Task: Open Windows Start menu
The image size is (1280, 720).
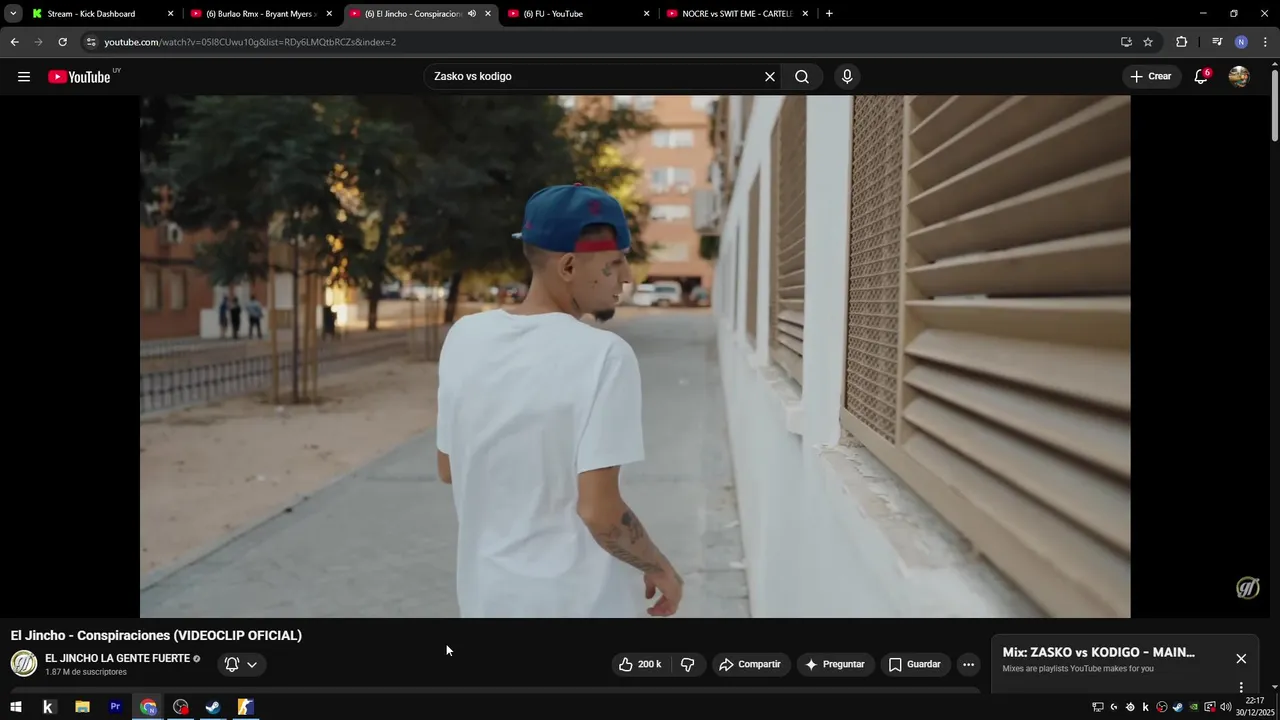Action: 15,707
